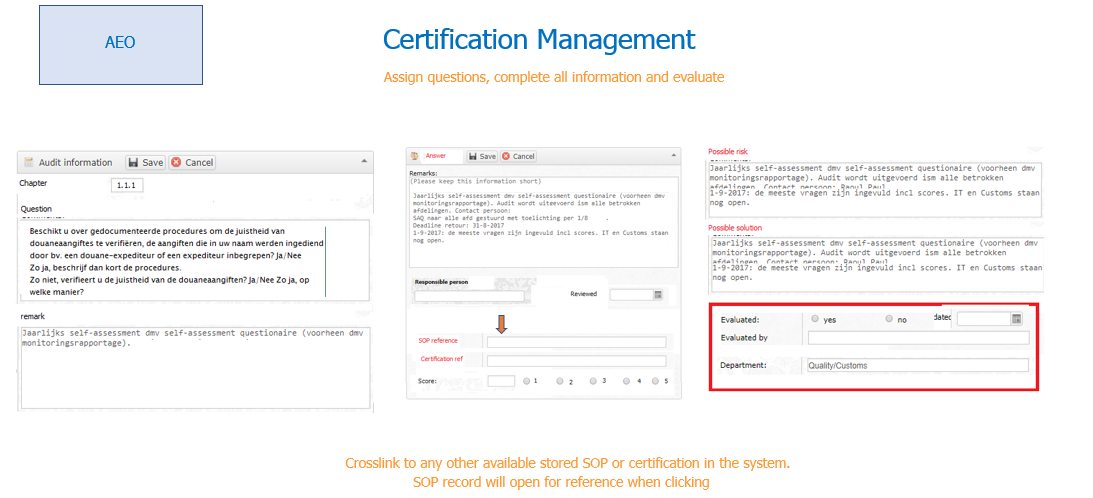This screenshot has height=498, width=1093.
Task: Click the Department field containing Quality/Customs
Action: pos(916,365)
